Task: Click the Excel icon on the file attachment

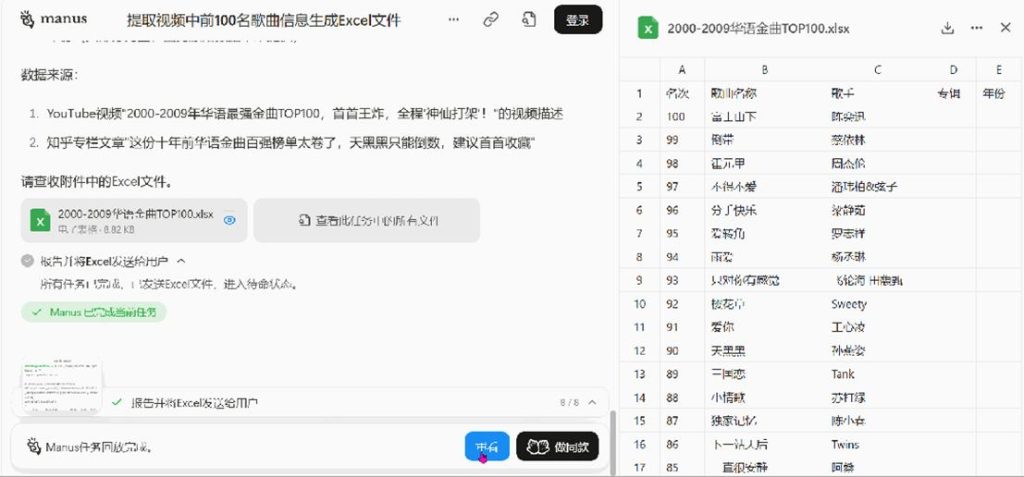Action: point(39,220)
